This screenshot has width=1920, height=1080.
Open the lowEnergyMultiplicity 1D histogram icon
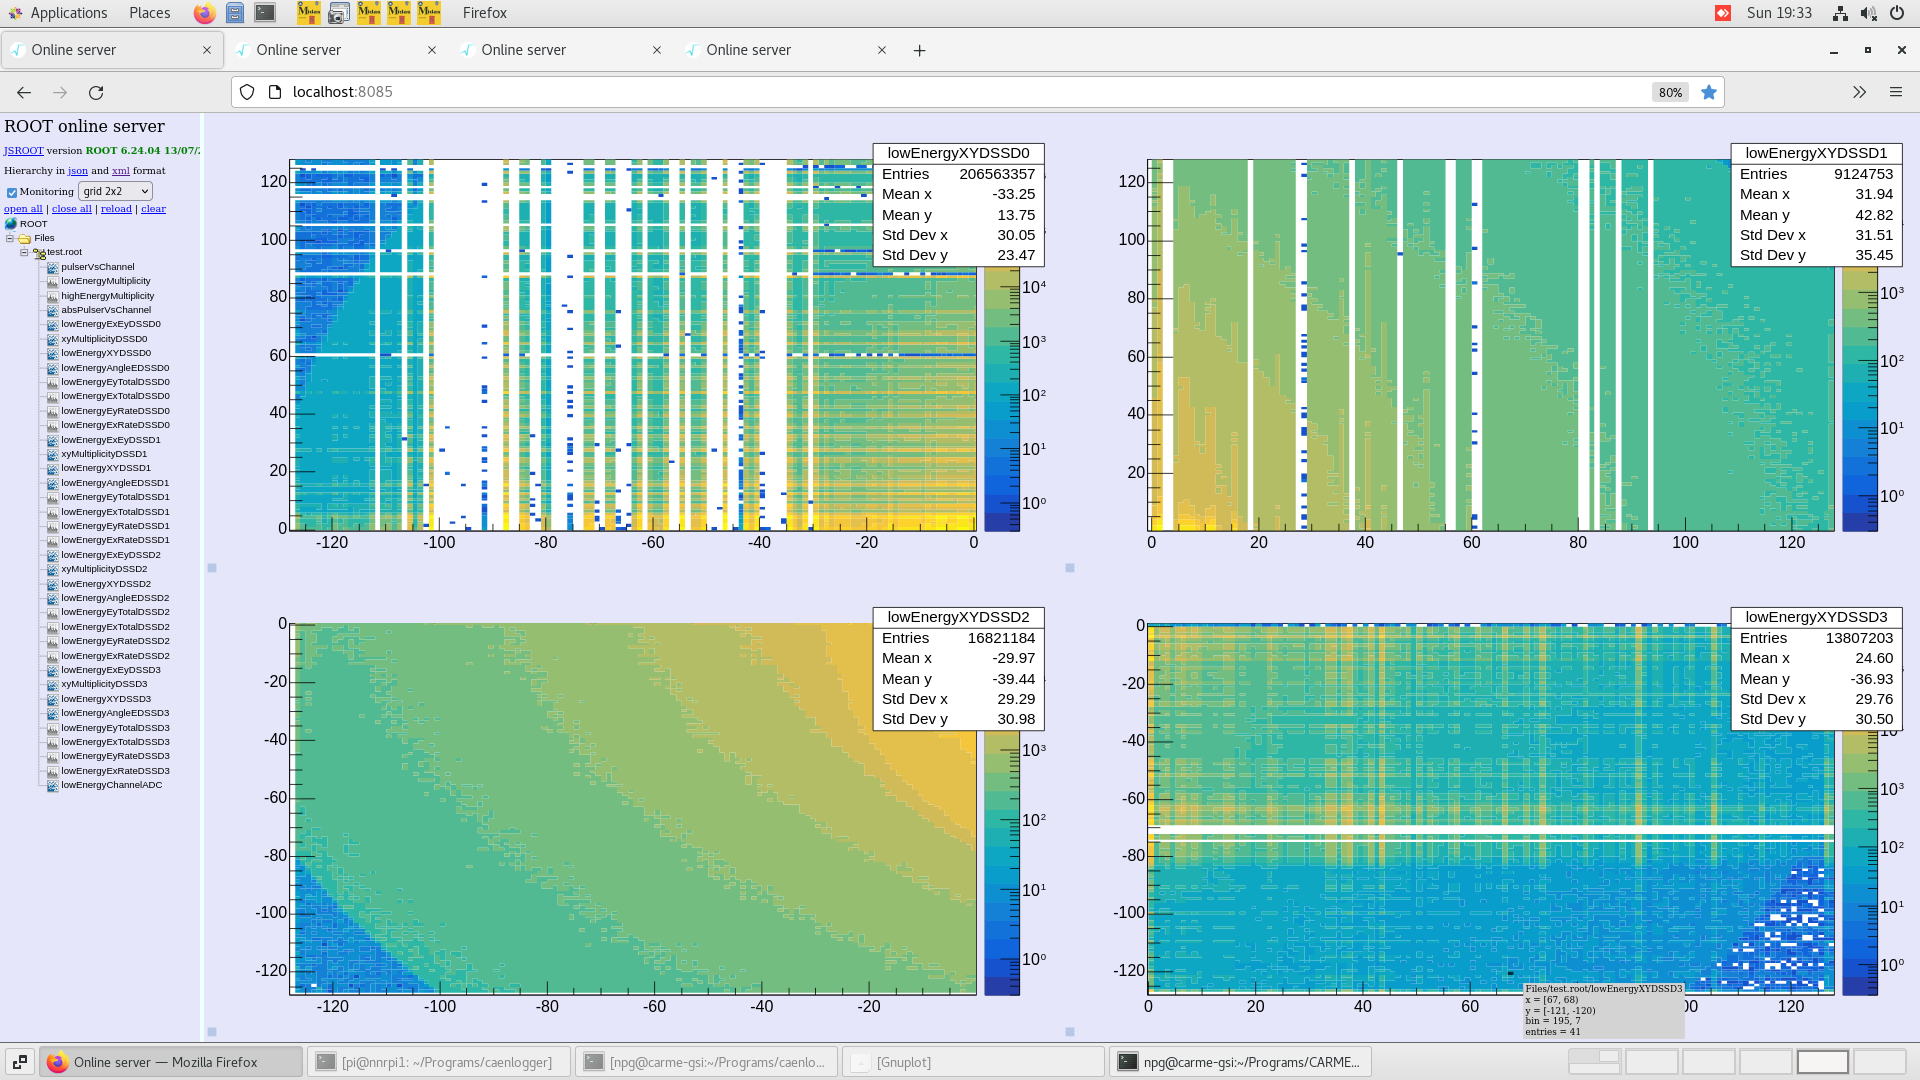point(51,281)
